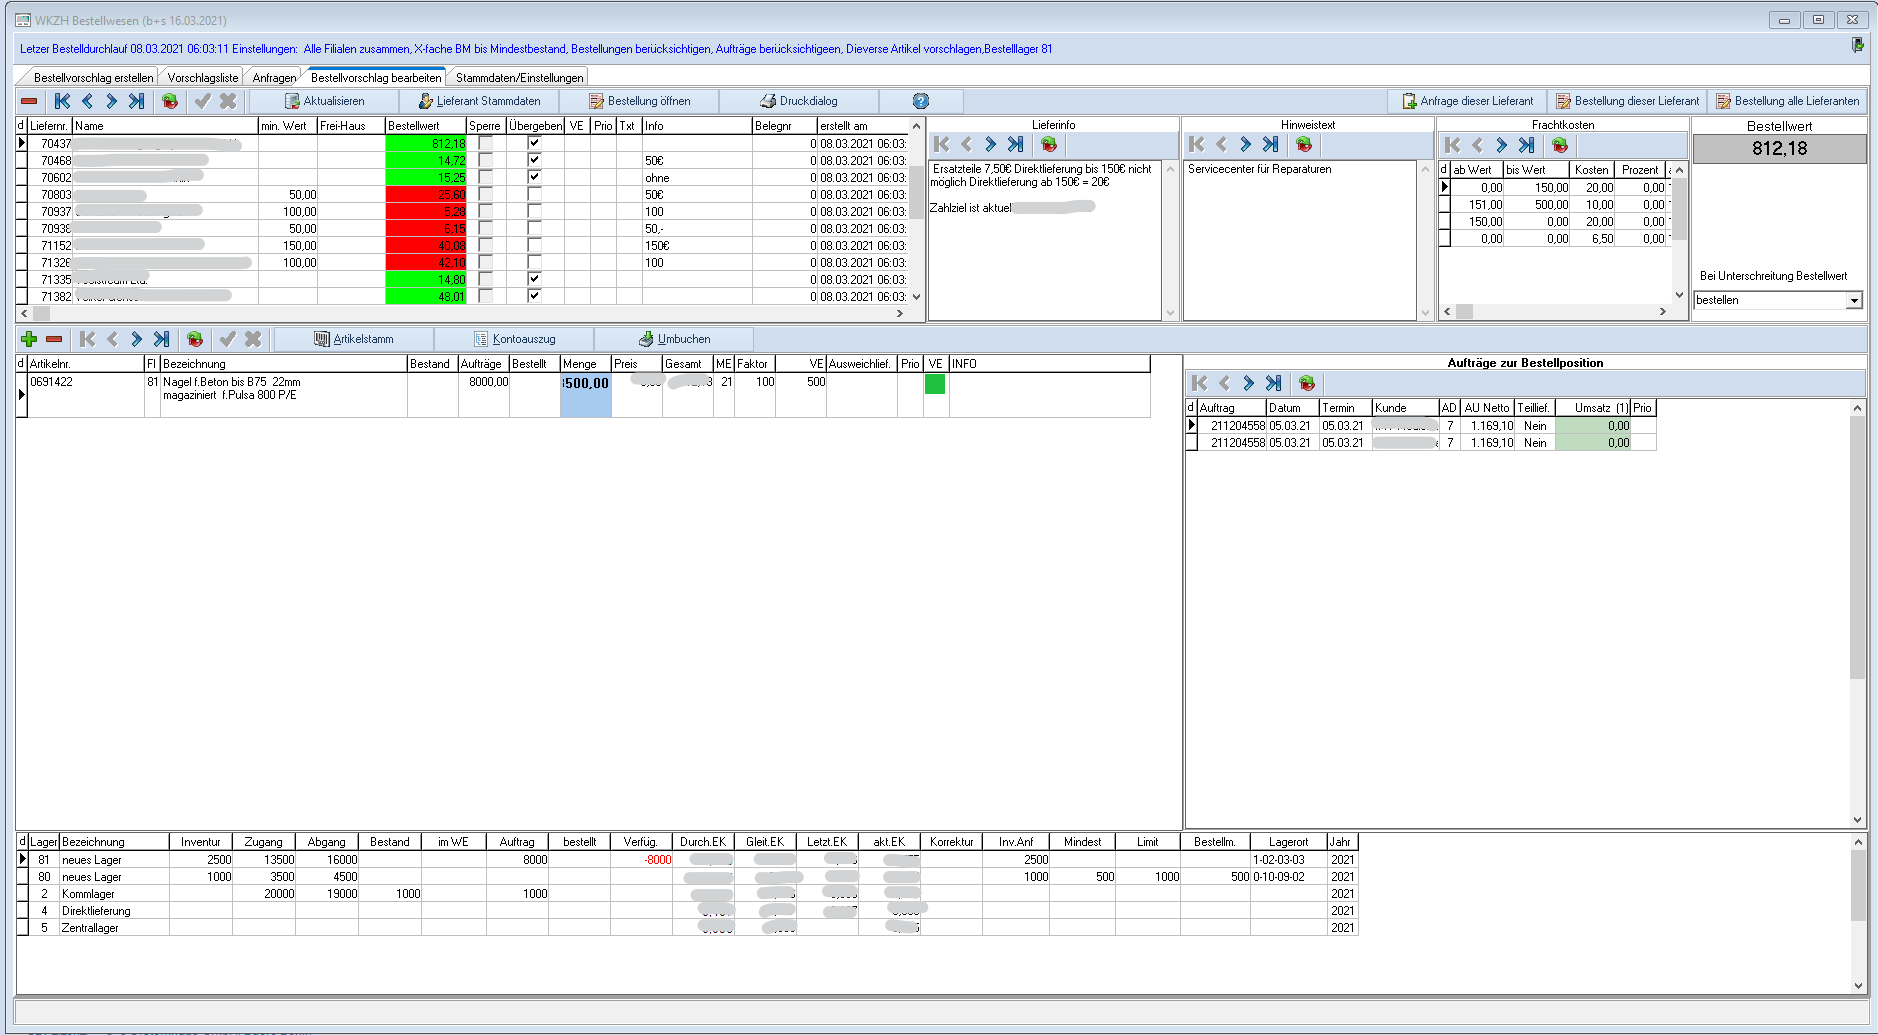Jump to first supplier record arrow
This screenshot has width=1878, height=1035.
[x=62, y=101]
